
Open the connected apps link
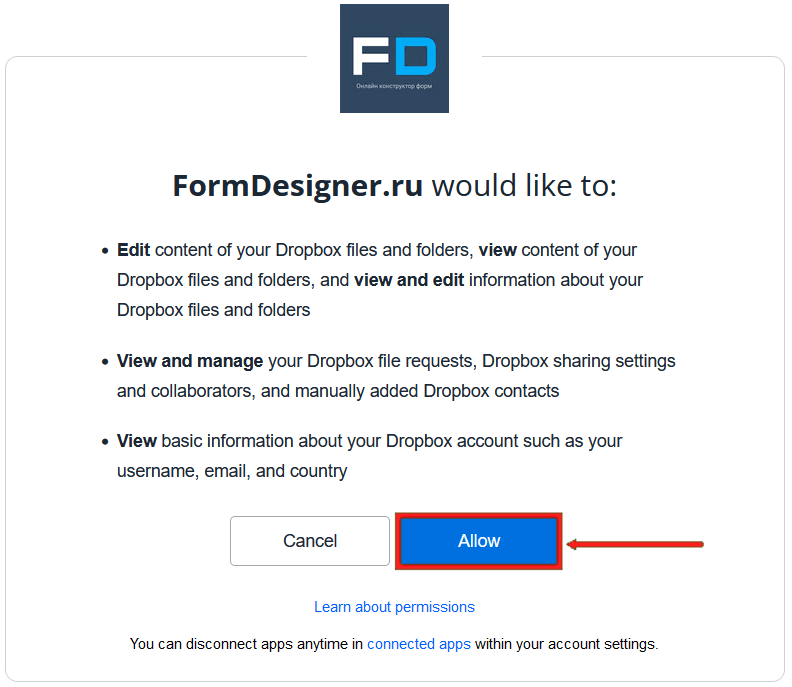(x=418, y=644)
